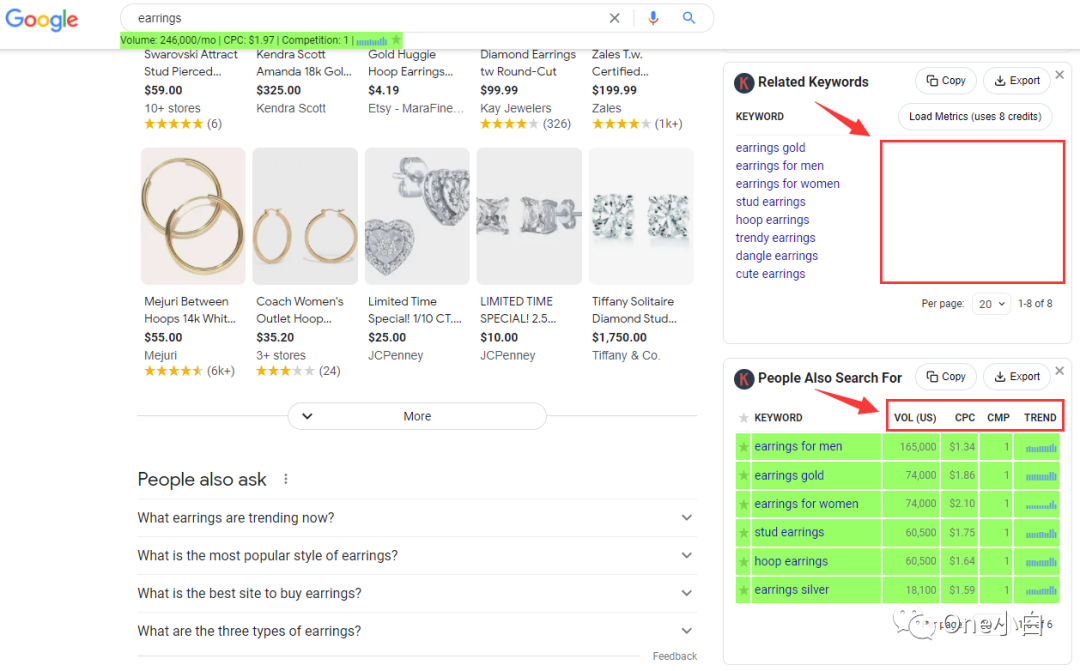This screenshot has height=671, width=1080.
Task: Star the 'hoop earrings' keyword row
Action: [x=743, y=561]
